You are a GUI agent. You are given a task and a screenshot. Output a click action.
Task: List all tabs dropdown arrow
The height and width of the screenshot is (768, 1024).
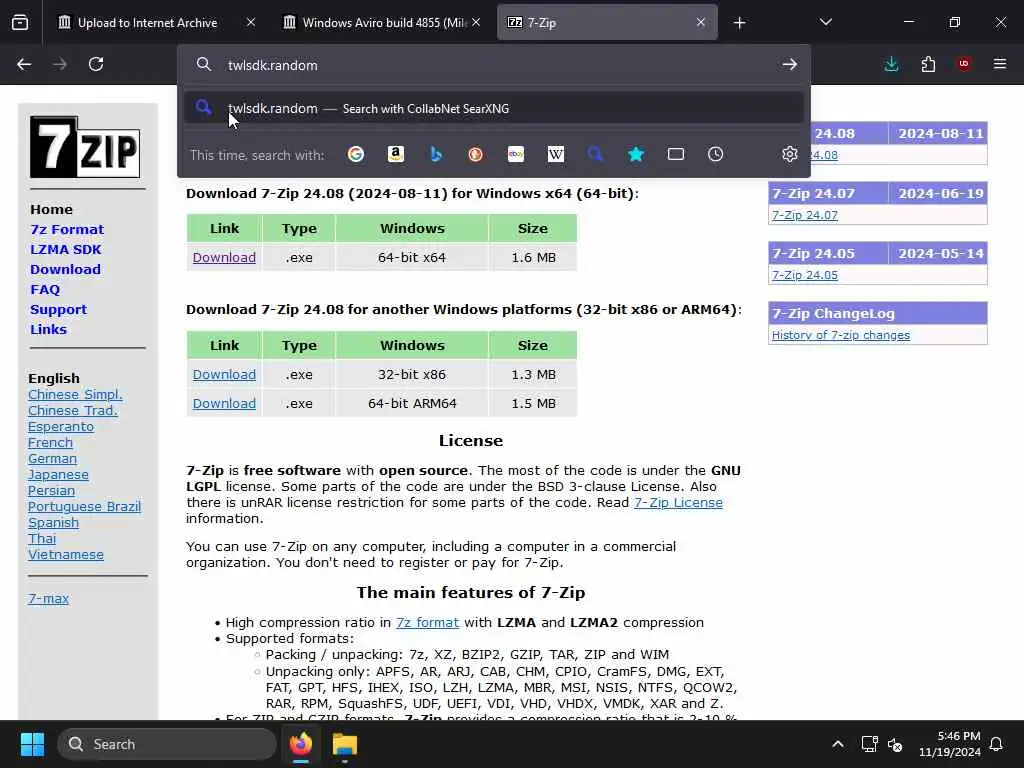point(825,23)
